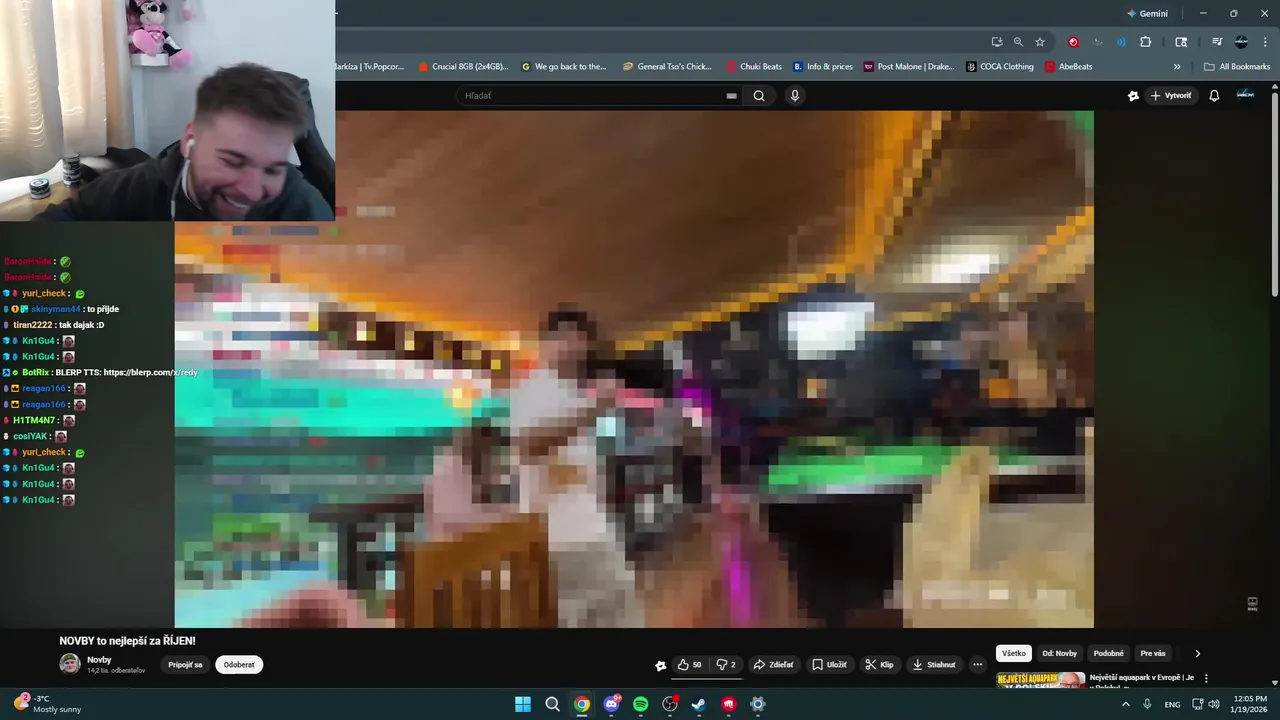Open the tab search side panel icon
The height and width of the screenshot is (720, 1280).
[x=1181, y=42]
